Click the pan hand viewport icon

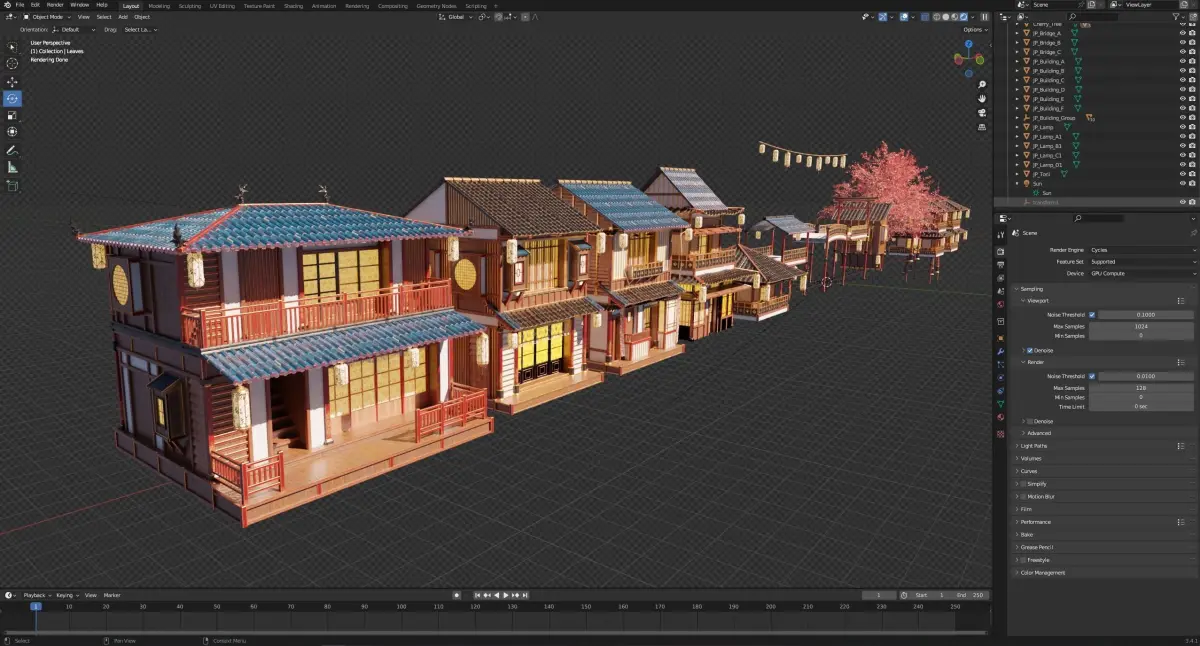pos(982,99)
